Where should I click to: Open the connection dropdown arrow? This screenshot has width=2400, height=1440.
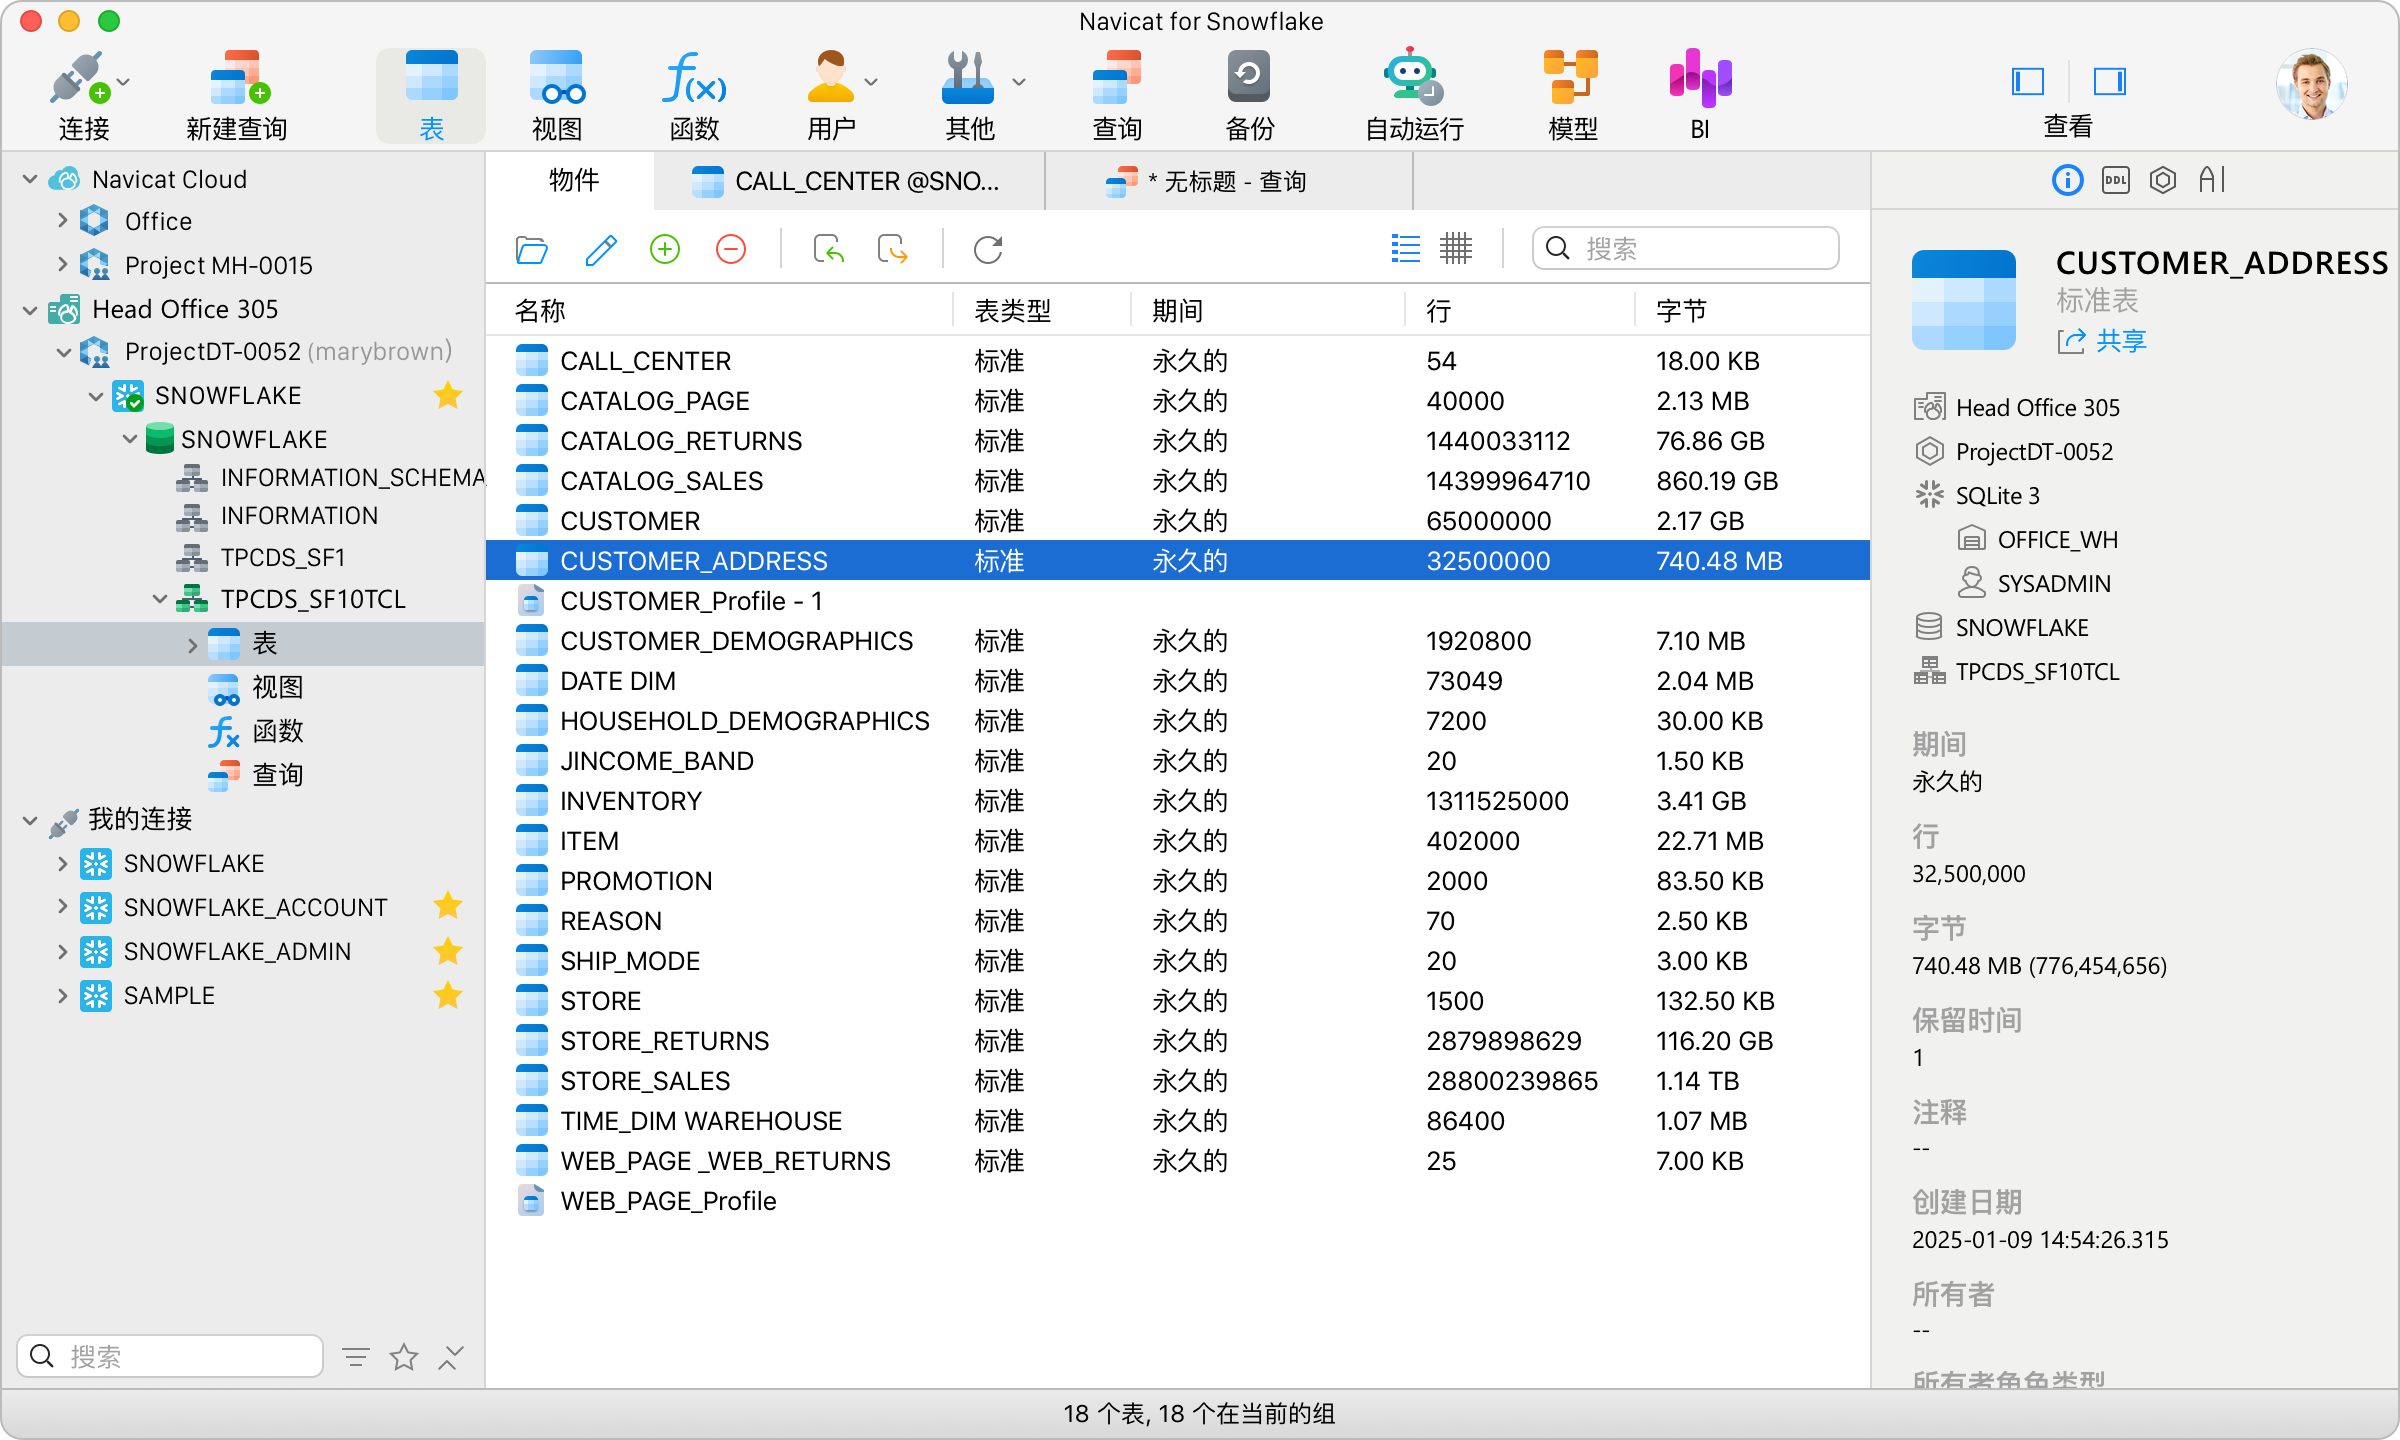coord(124,82)
